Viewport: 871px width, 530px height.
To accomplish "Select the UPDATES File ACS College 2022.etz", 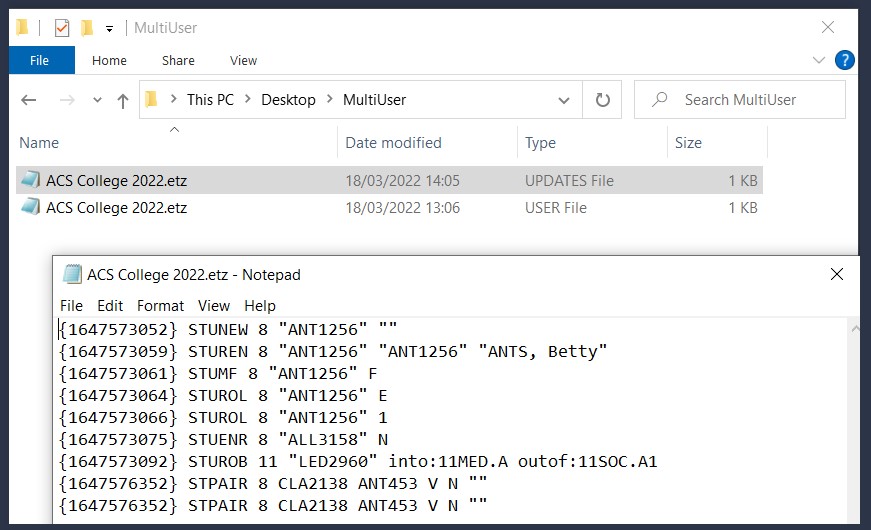I will click(x=389, y=181).
